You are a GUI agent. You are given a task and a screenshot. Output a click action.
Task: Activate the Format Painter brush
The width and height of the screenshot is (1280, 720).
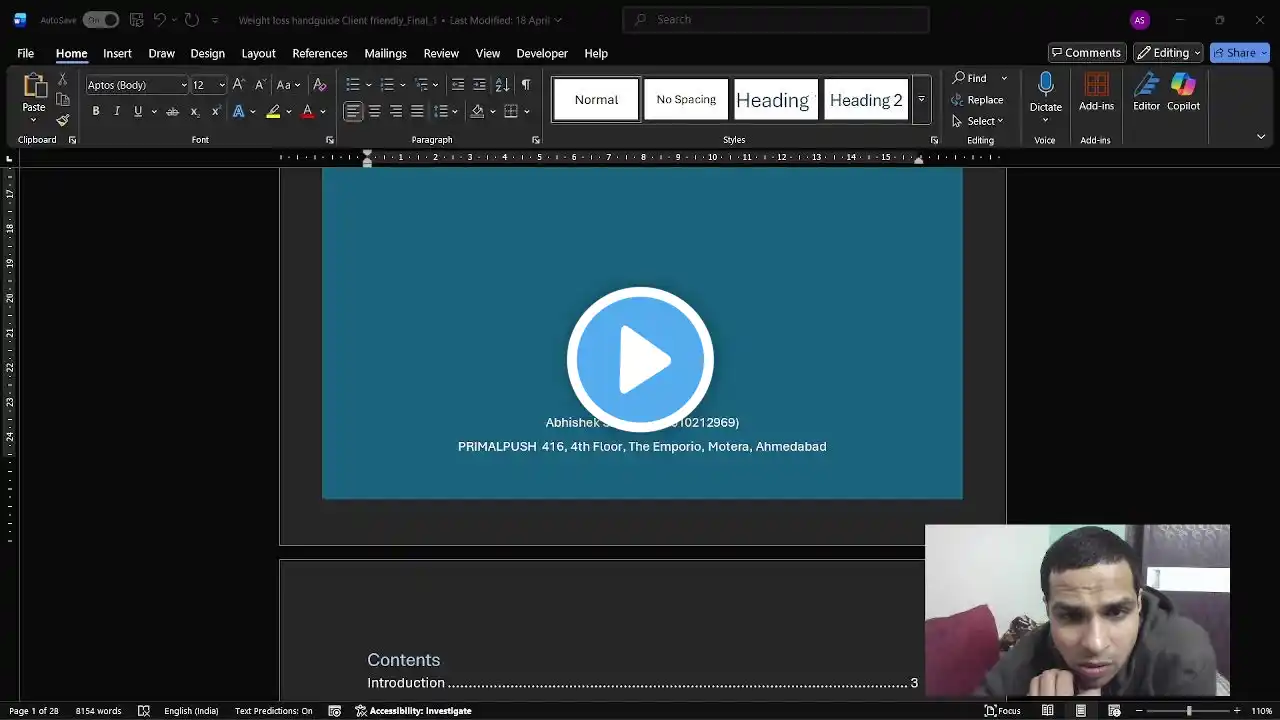[x=62, y=120]
